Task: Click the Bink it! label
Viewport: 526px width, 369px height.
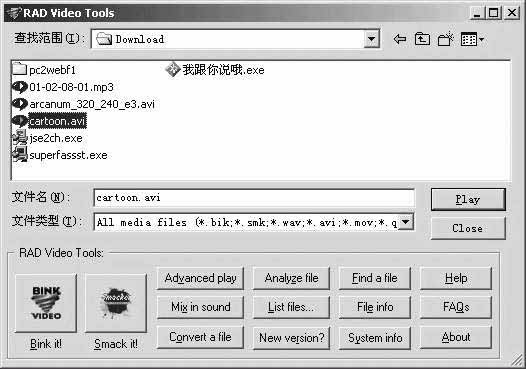Action: [x=46, y=344]
